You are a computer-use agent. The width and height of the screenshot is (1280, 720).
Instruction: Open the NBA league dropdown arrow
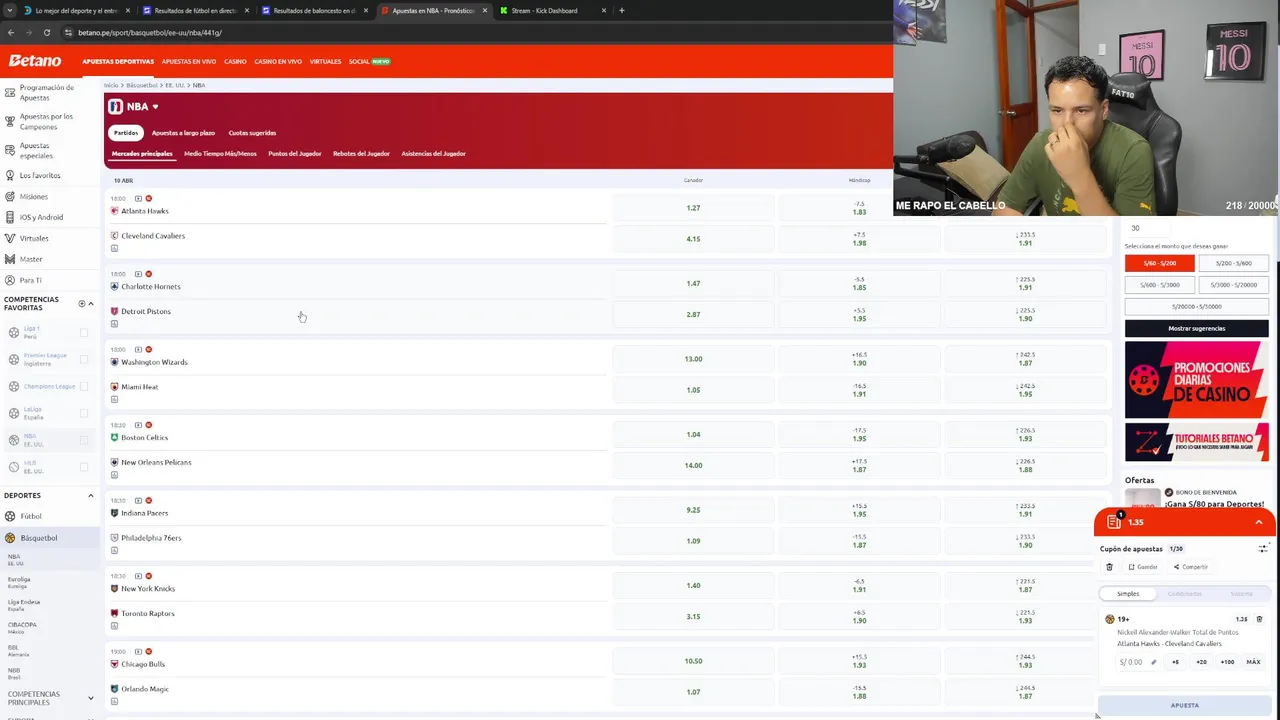(155, 107)
